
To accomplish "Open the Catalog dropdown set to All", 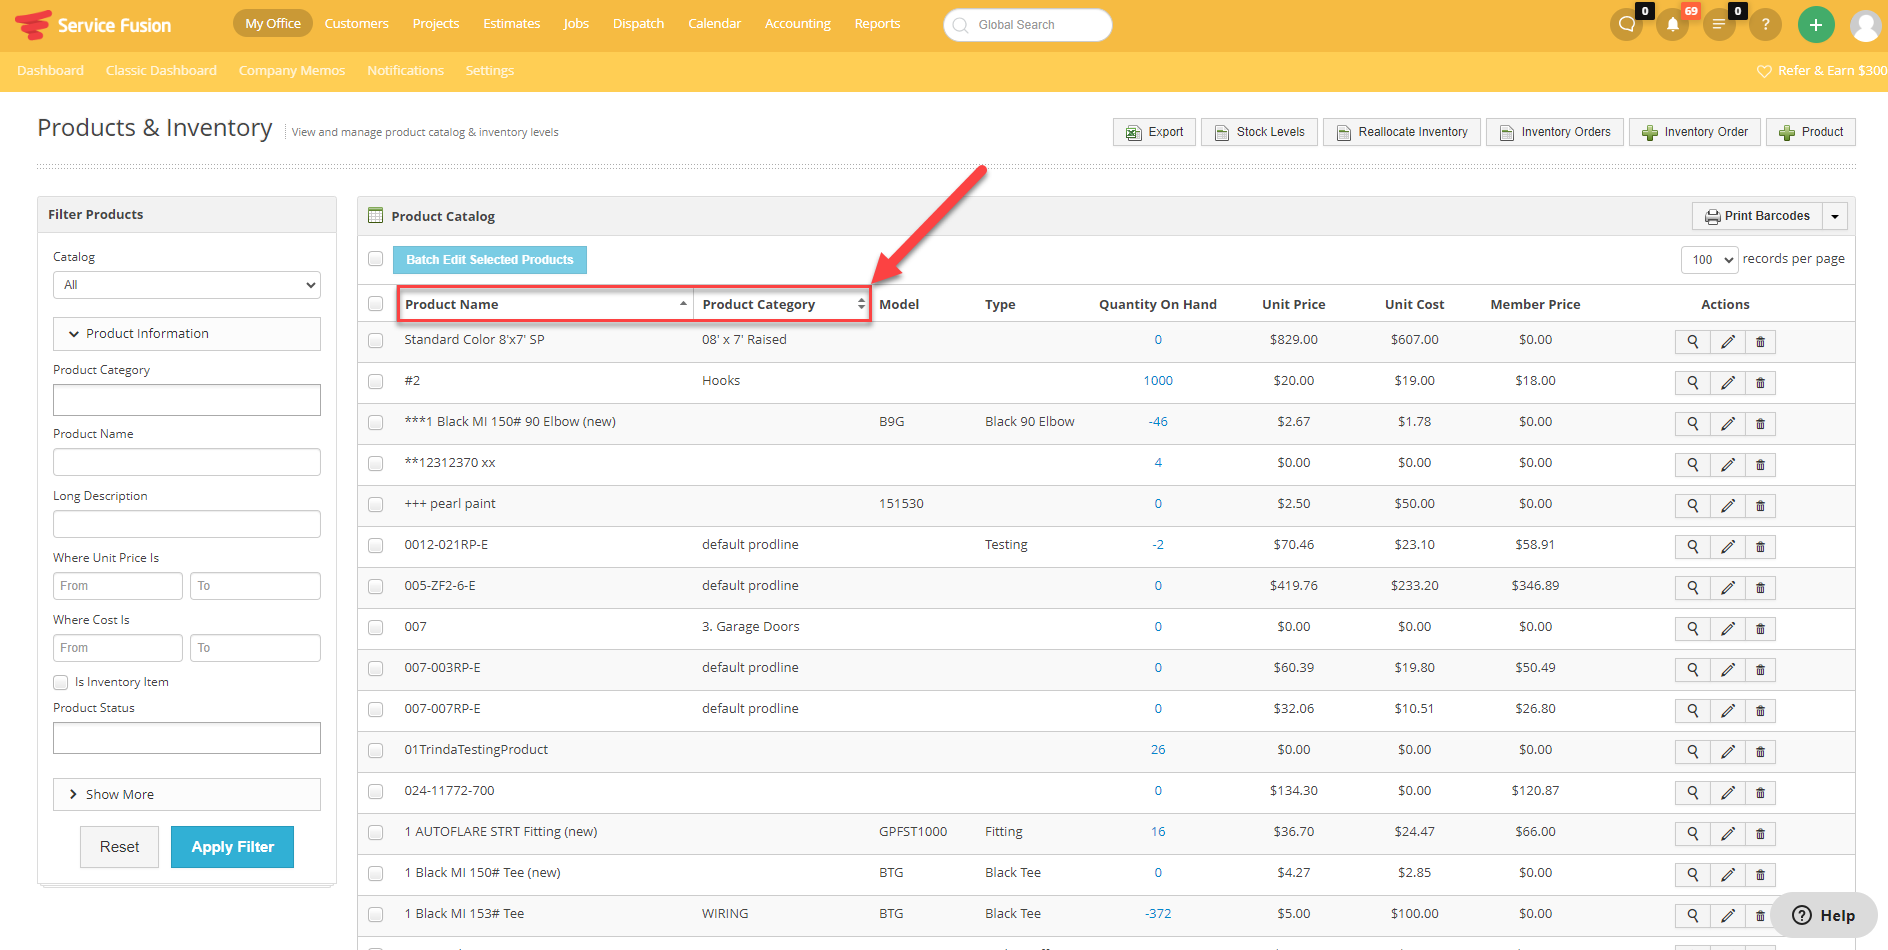I will (187, 285).
